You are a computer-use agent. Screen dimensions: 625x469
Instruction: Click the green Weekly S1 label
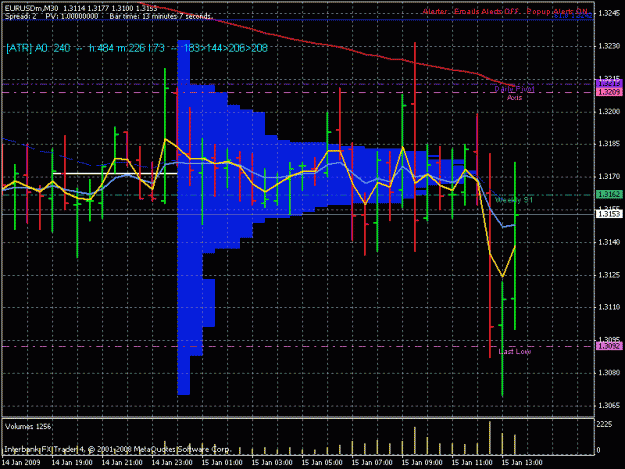click(514, 200)
